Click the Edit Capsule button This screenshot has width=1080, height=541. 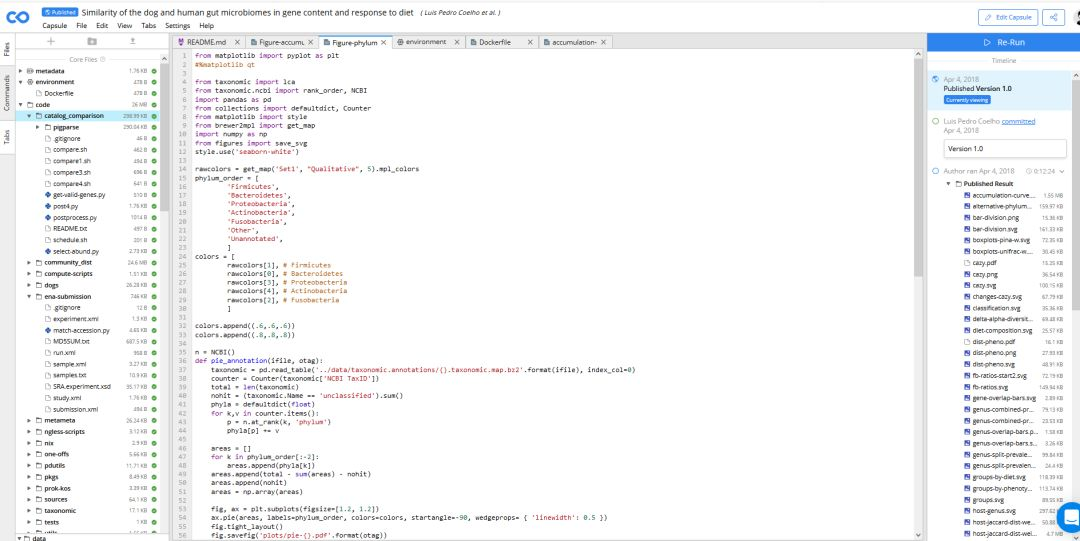[x=1006, y=17]
